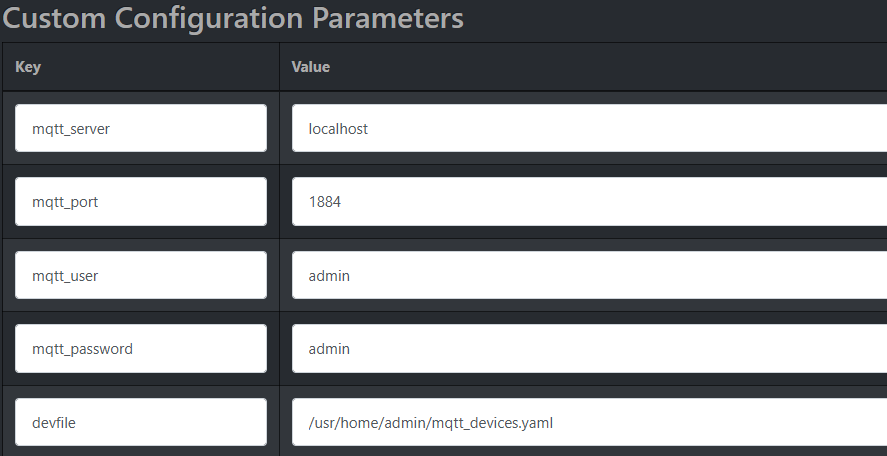This screenshot has width=887, height=456.
Task: Click the admin value beside mqtt_user
Action: pos(588,275)
